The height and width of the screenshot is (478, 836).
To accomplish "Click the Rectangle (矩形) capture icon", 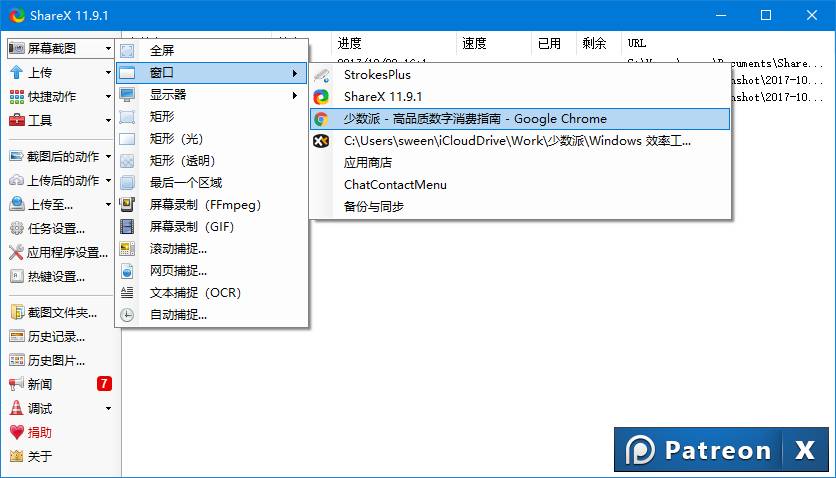I will tap(127, 117).
